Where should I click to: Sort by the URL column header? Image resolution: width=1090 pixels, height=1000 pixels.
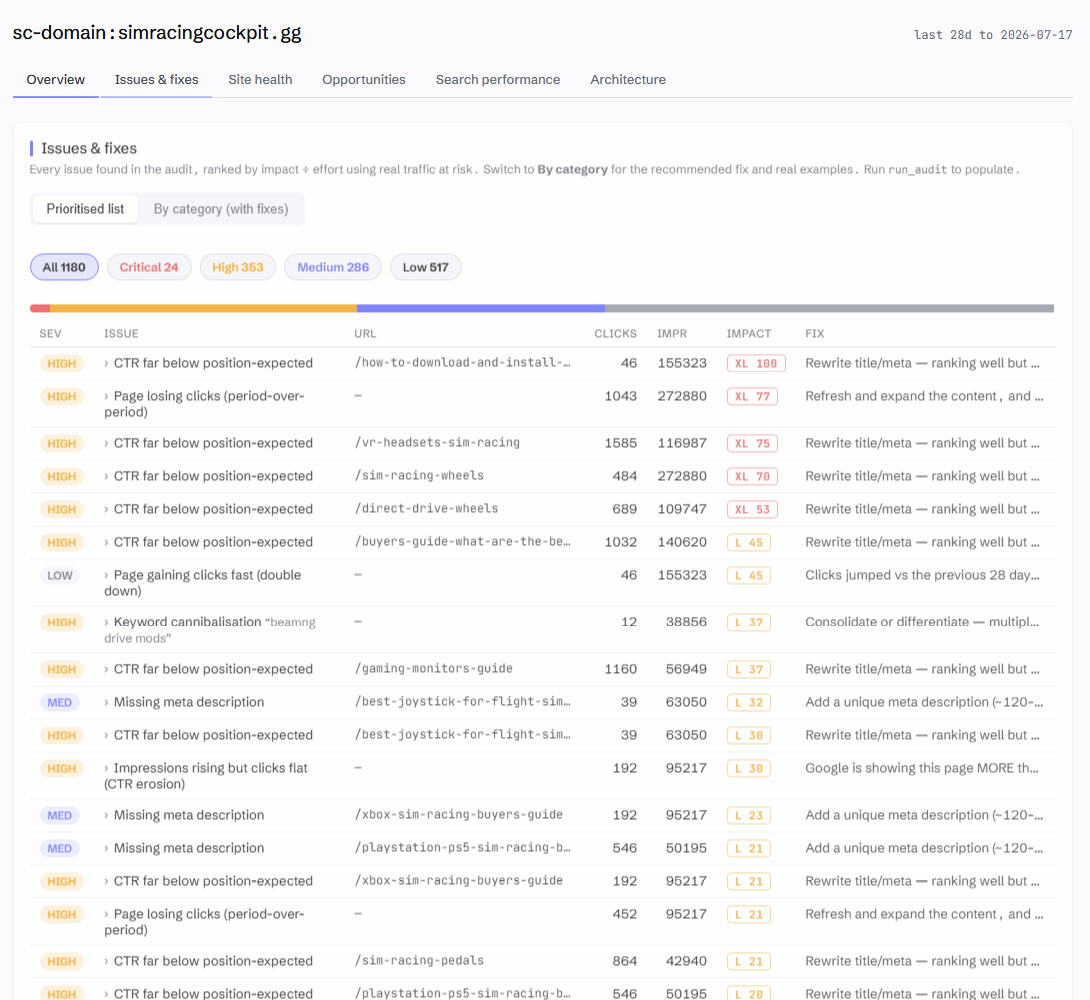365,334
